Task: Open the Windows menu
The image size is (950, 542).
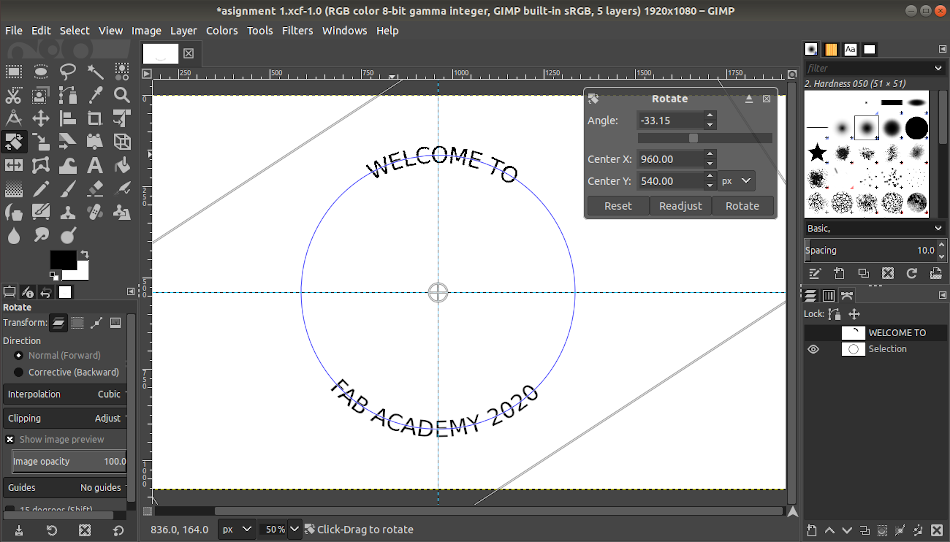Action: click(344, 30)
